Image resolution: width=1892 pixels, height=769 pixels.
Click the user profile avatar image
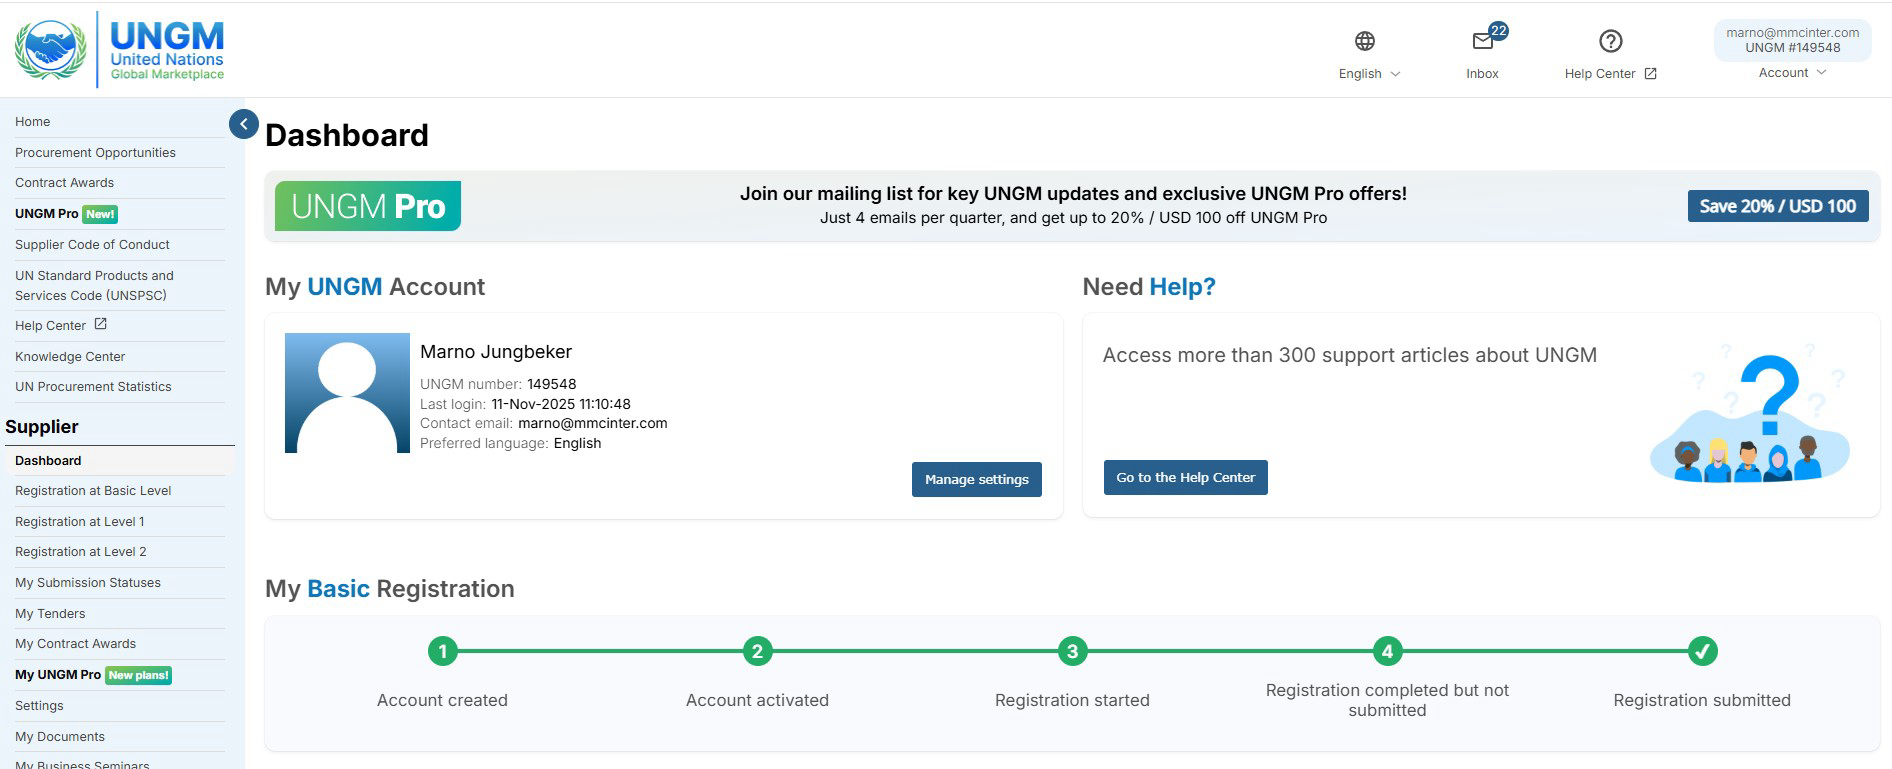pos(347,393)
